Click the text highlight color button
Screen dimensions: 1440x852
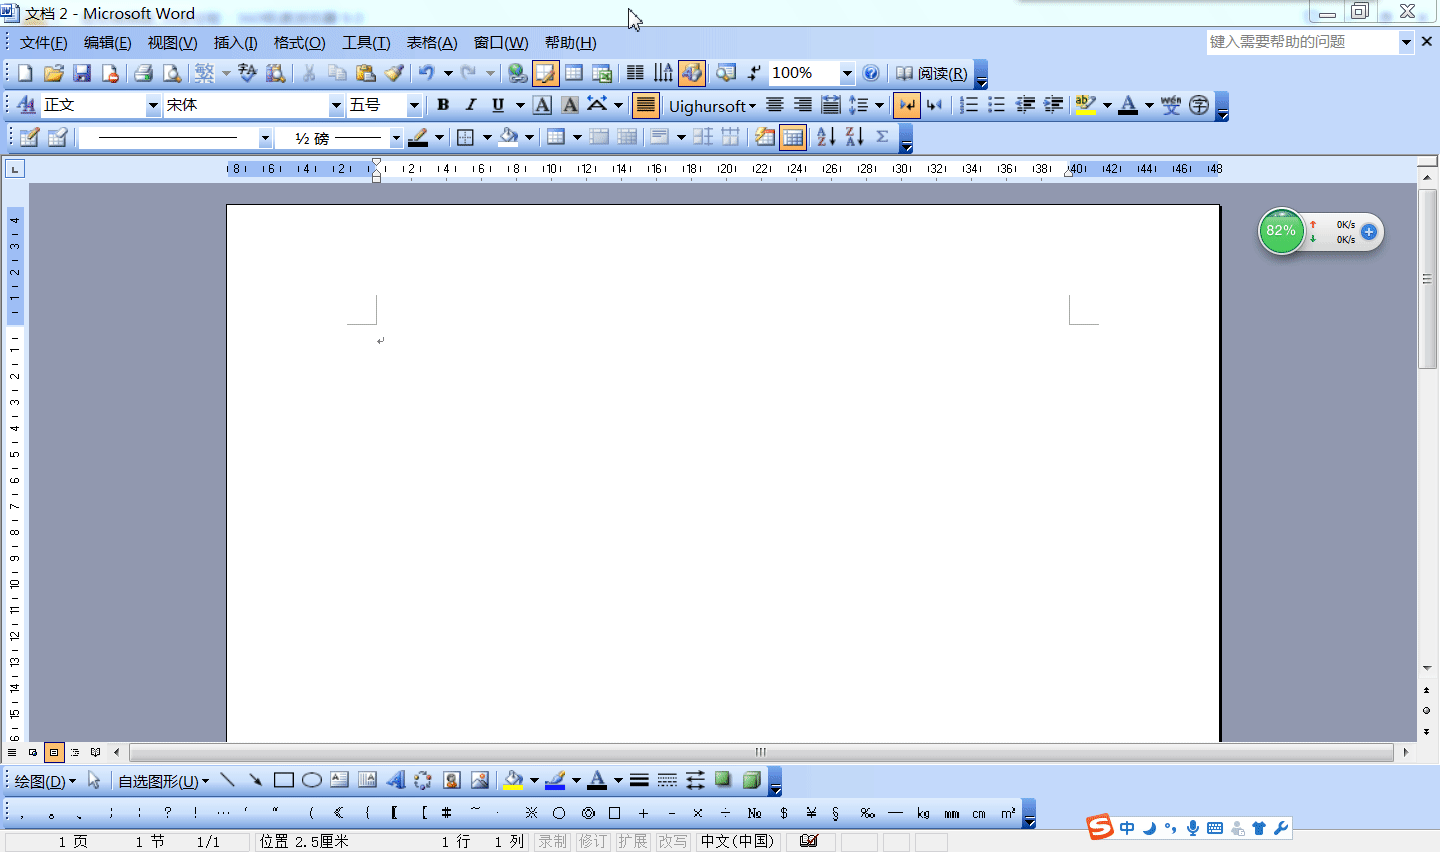1085,105
